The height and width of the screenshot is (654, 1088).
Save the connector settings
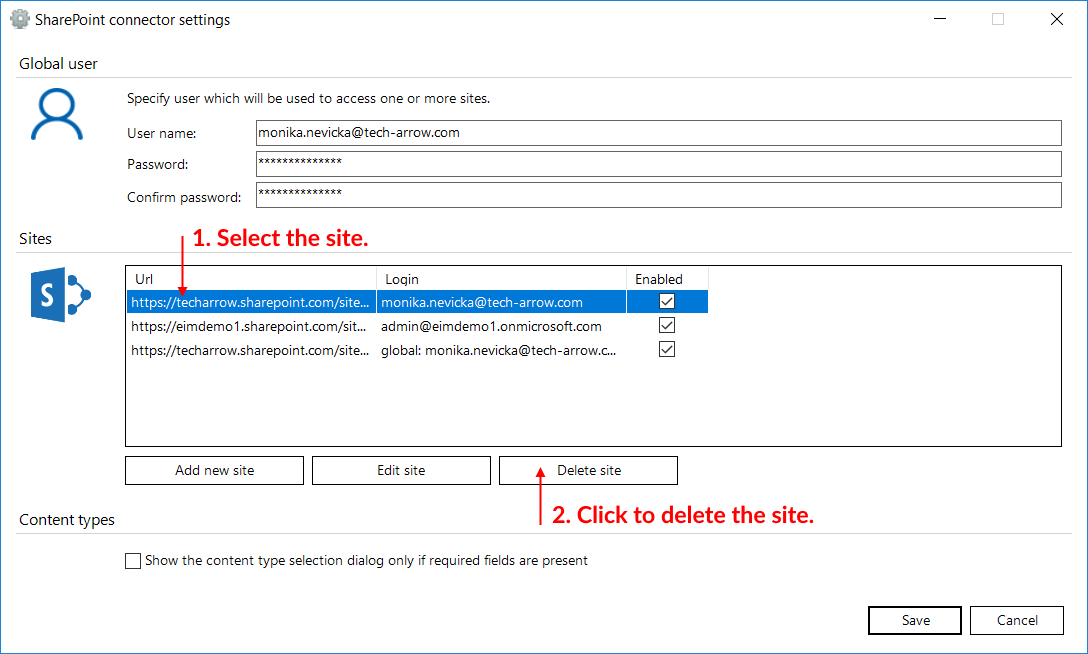click(x=915, y=620)
